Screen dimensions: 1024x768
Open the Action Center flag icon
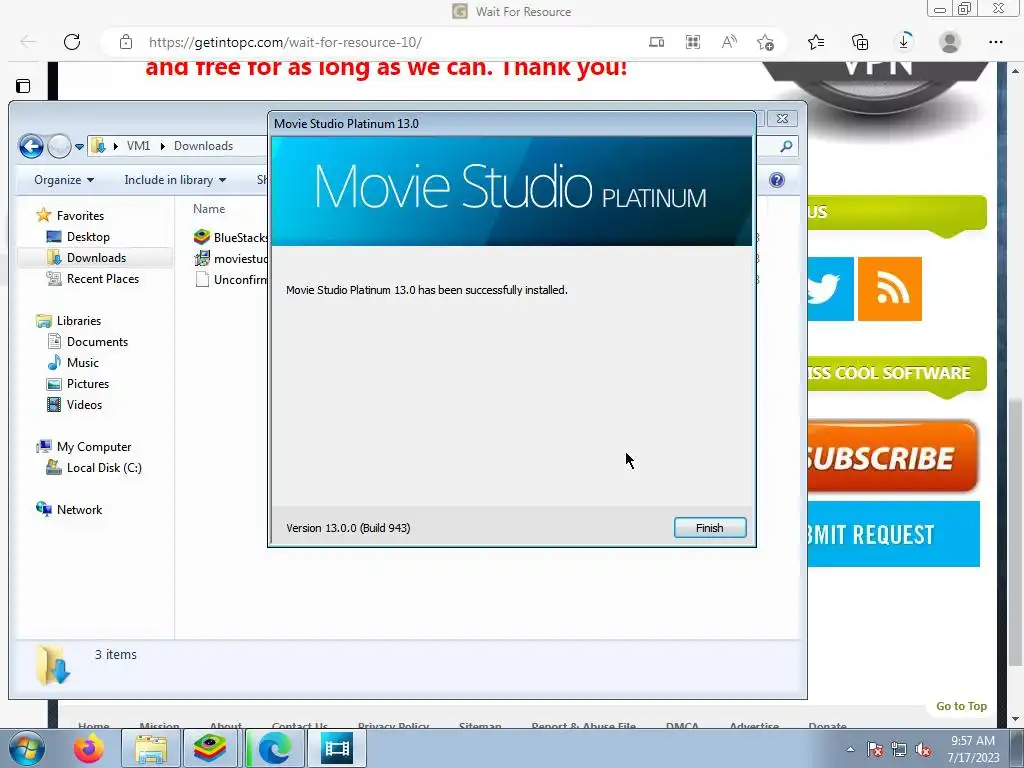tap(874, 749)
